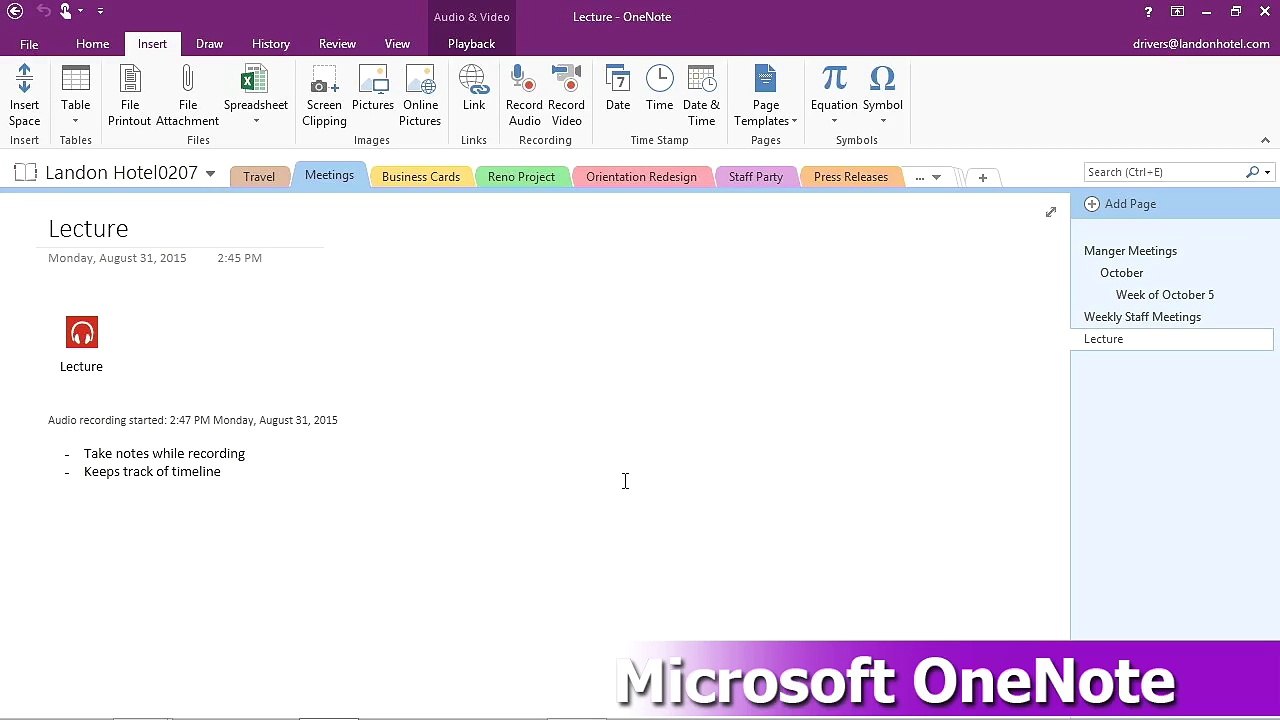Click the Take notes while recording line
The height and width of the screenshot is (720, 1280).
click(164, 454)
